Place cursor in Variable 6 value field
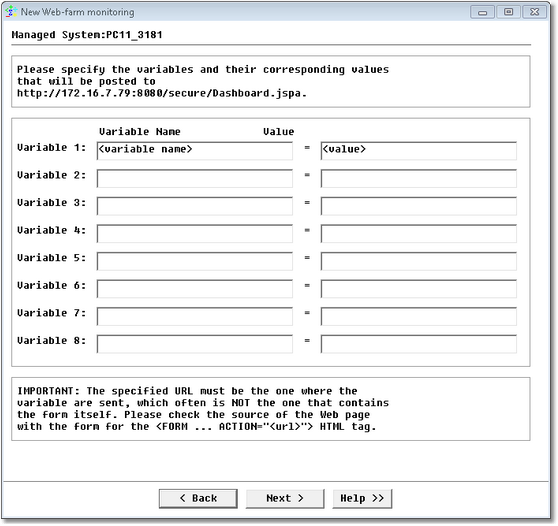 coord(418,289)
